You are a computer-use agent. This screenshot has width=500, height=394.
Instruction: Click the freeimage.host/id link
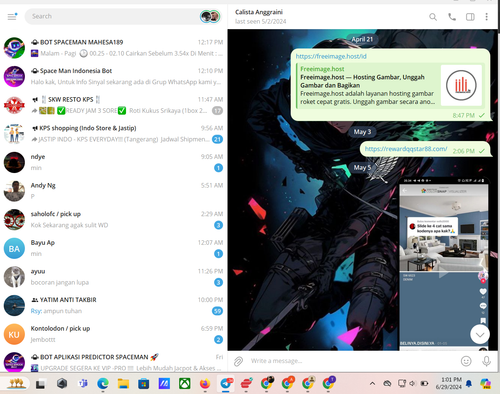(x=331, y=56)
